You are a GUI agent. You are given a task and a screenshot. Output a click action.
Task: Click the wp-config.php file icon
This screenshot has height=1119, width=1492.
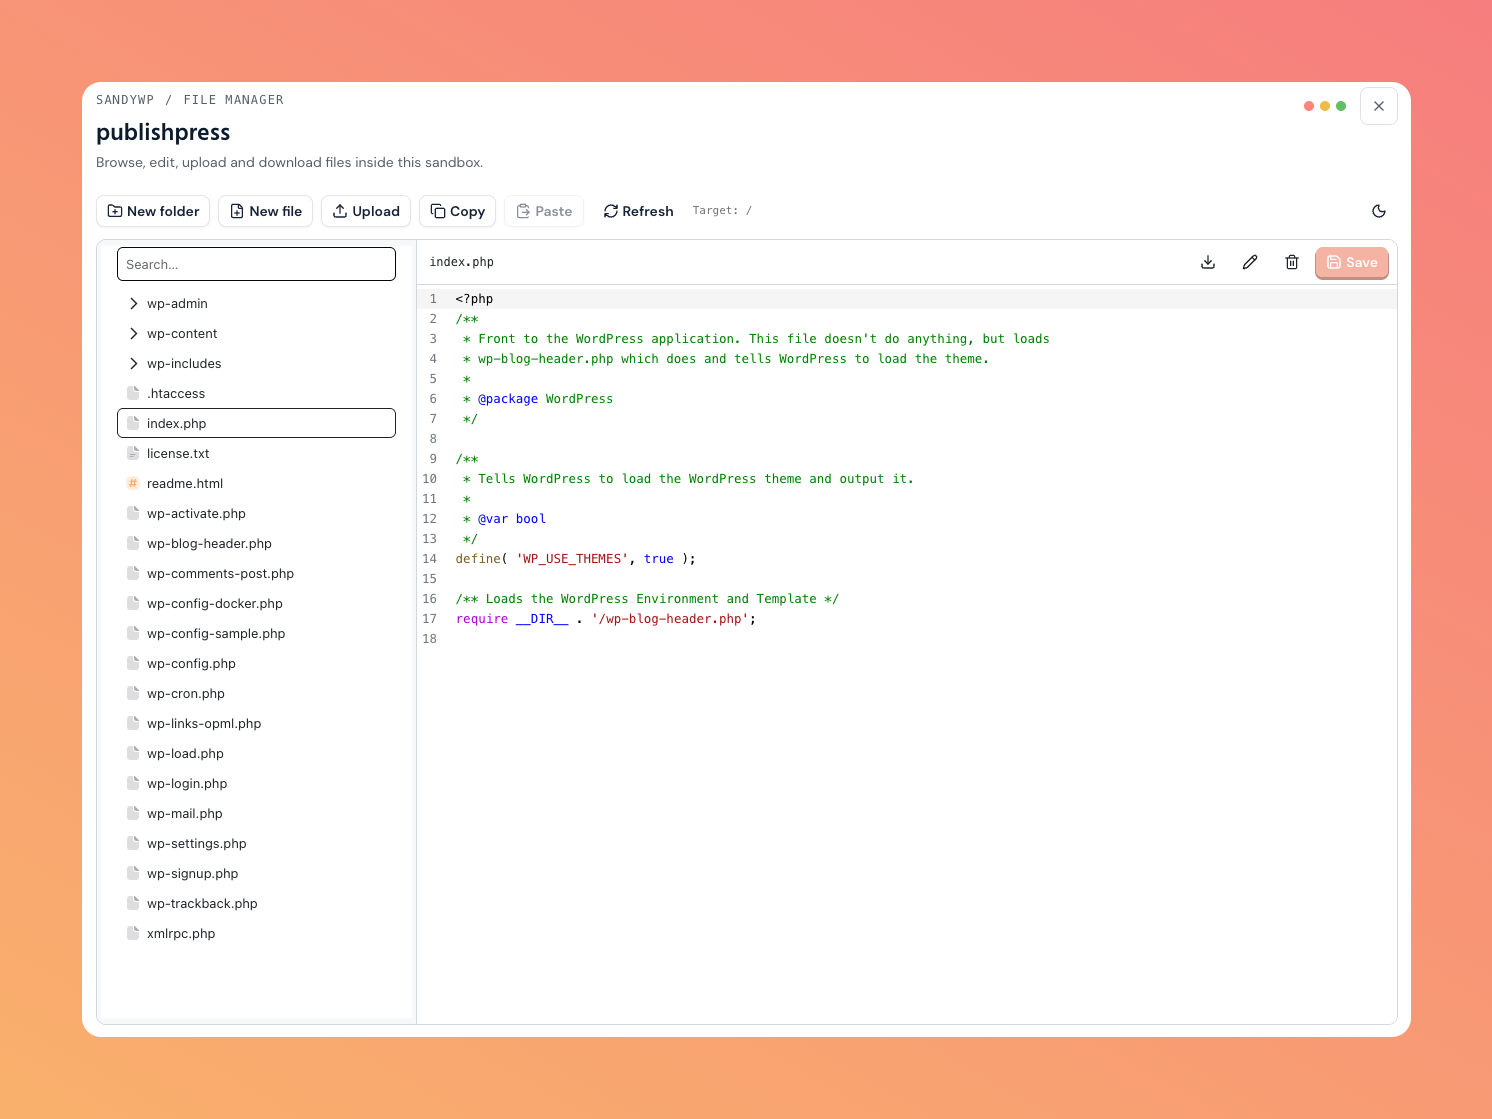point(133,664)
